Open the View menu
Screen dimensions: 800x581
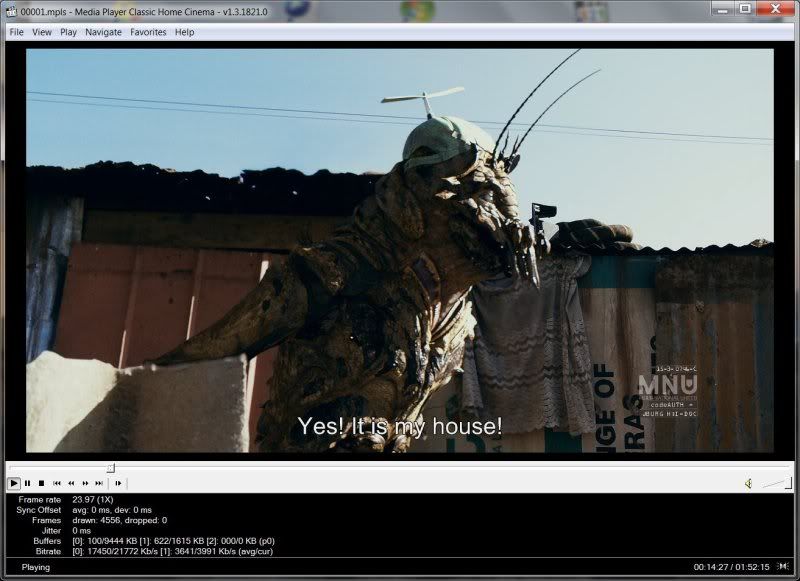point(42,32)
